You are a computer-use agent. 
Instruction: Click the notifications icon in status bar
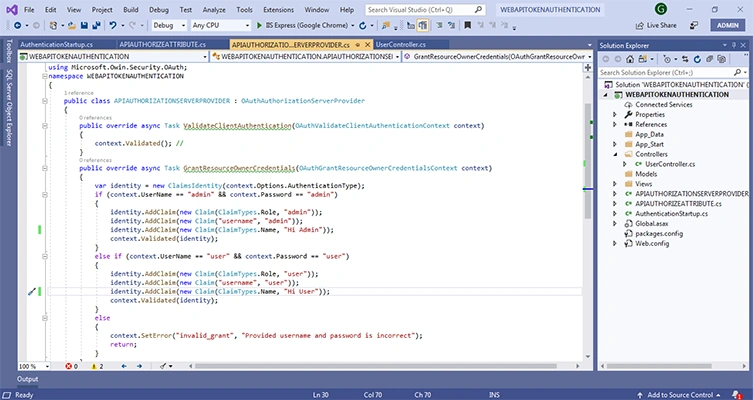[737, 395]
